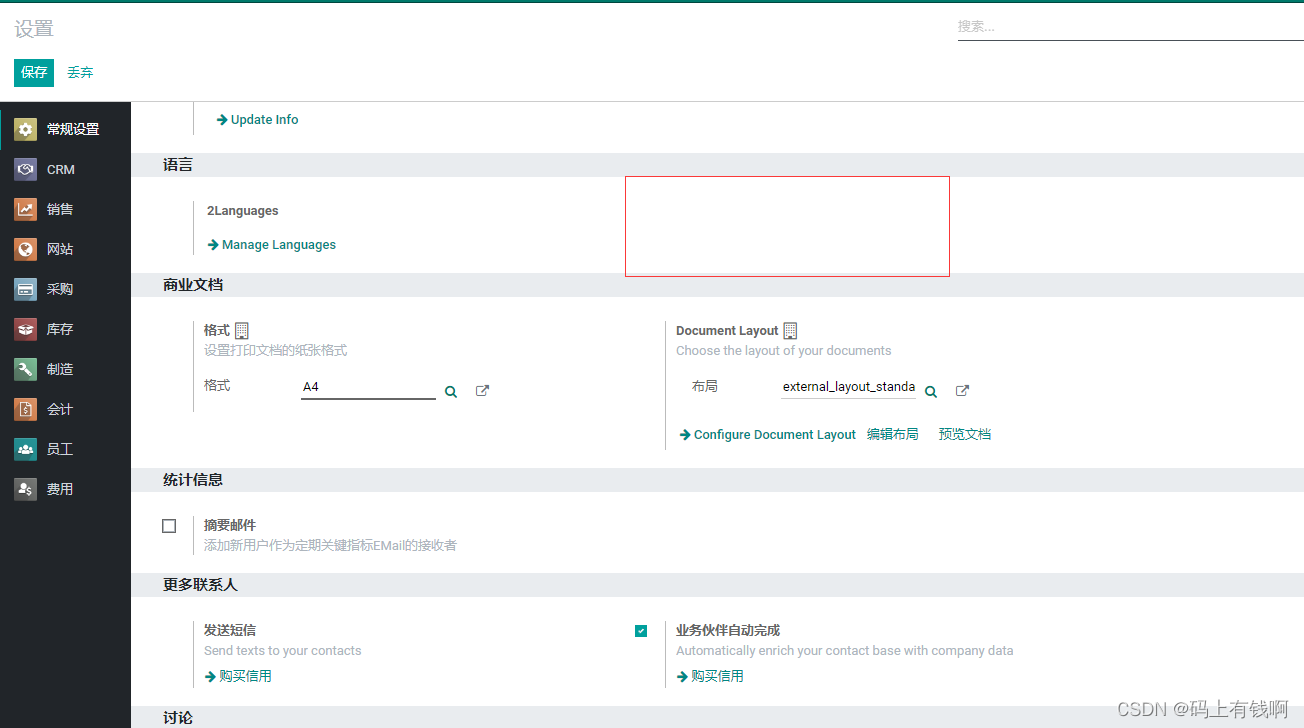Click the 常规设置 gear icon in sidebar
The height and width of the screenshot is (728, 1304).
pyautogui.click(x=24, y=128)
